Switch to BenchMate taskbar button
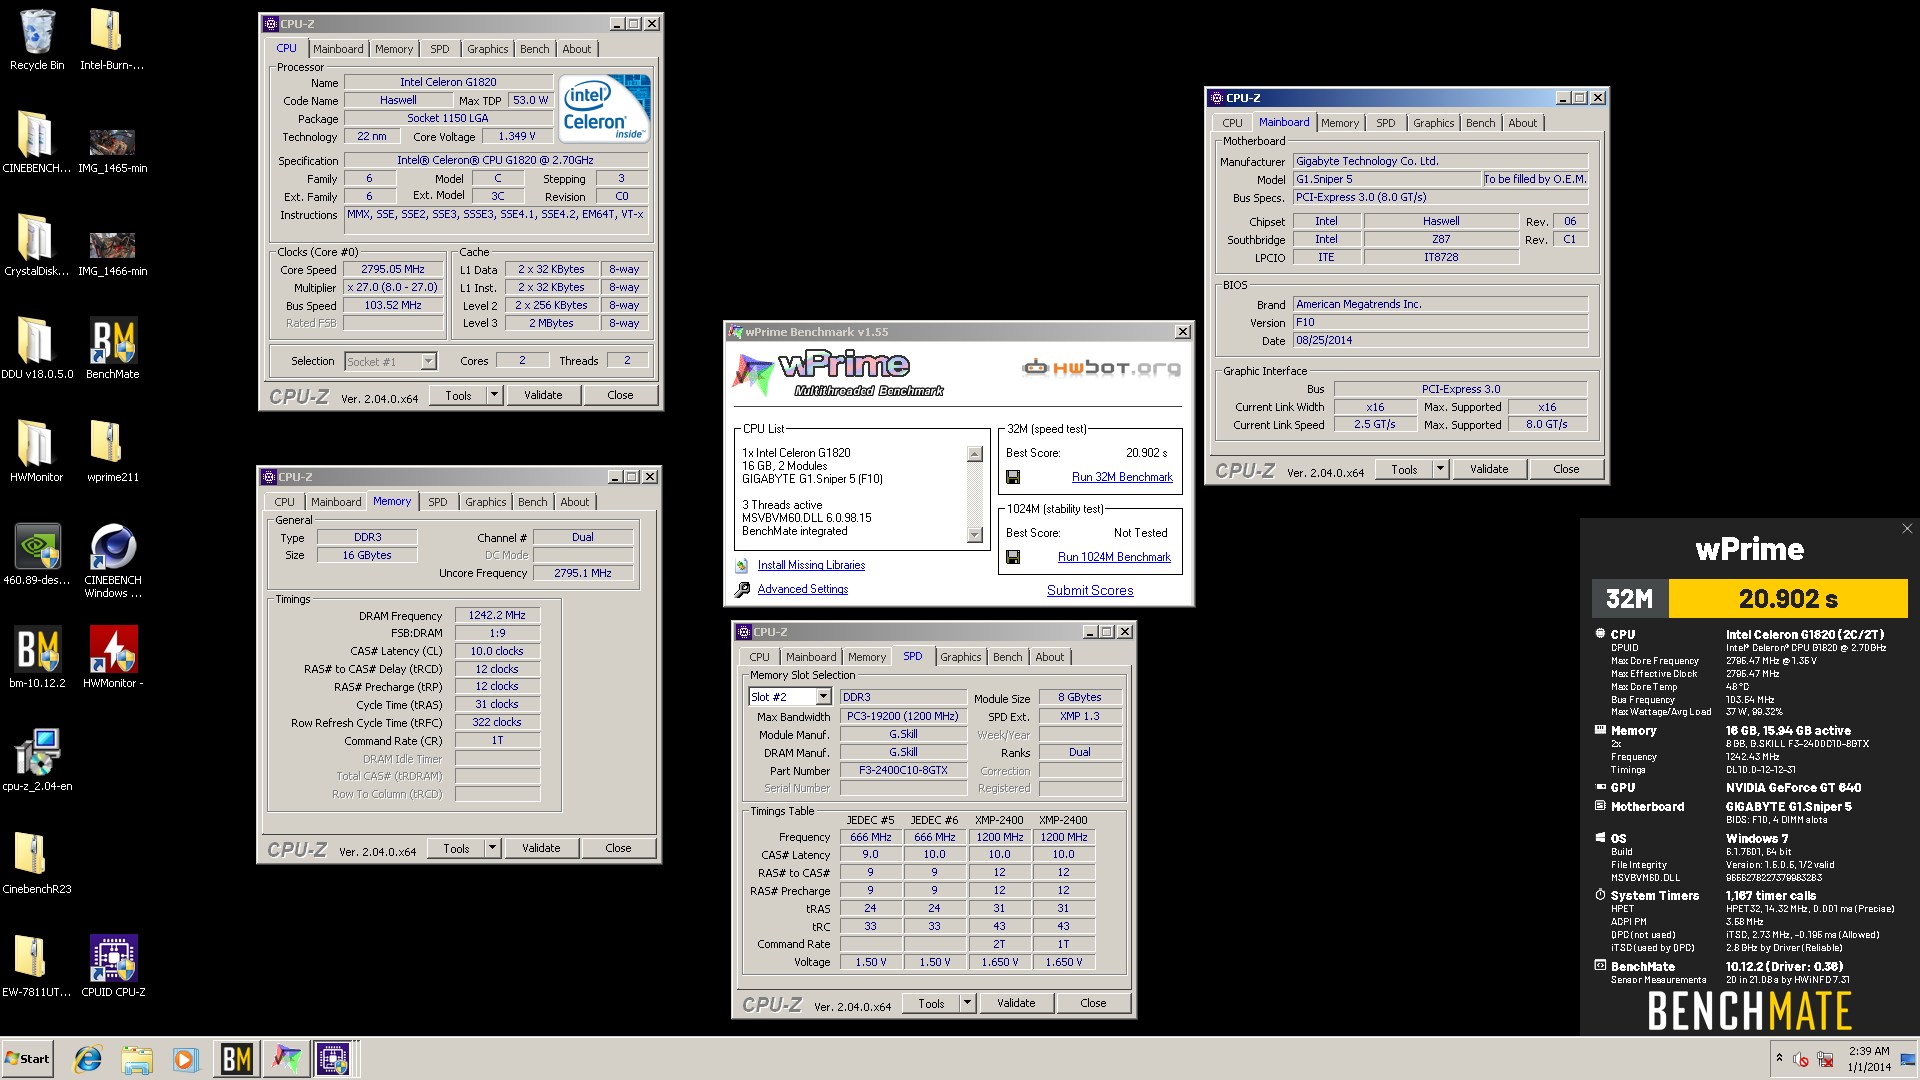 click(236, 1059)
